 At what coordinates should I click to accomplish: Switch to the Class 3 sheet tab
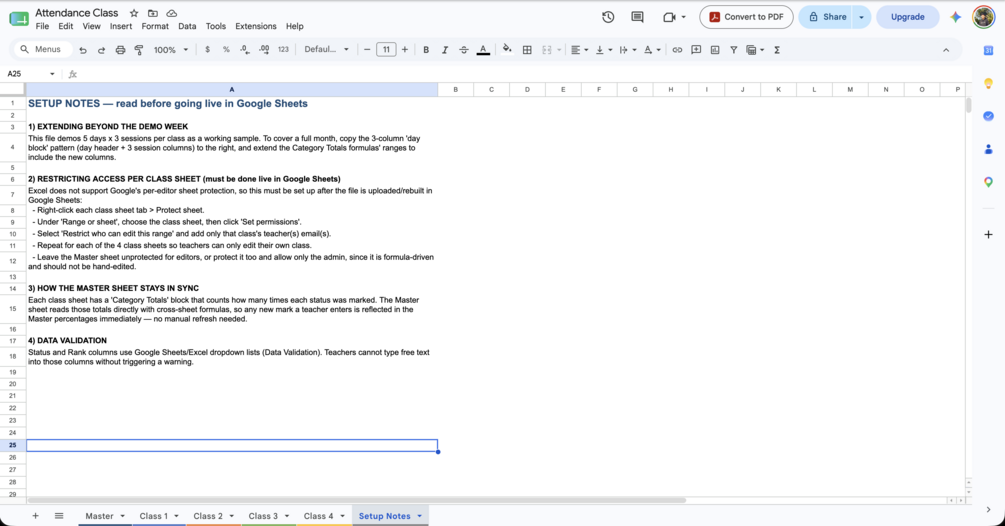[x=263, y=516]
